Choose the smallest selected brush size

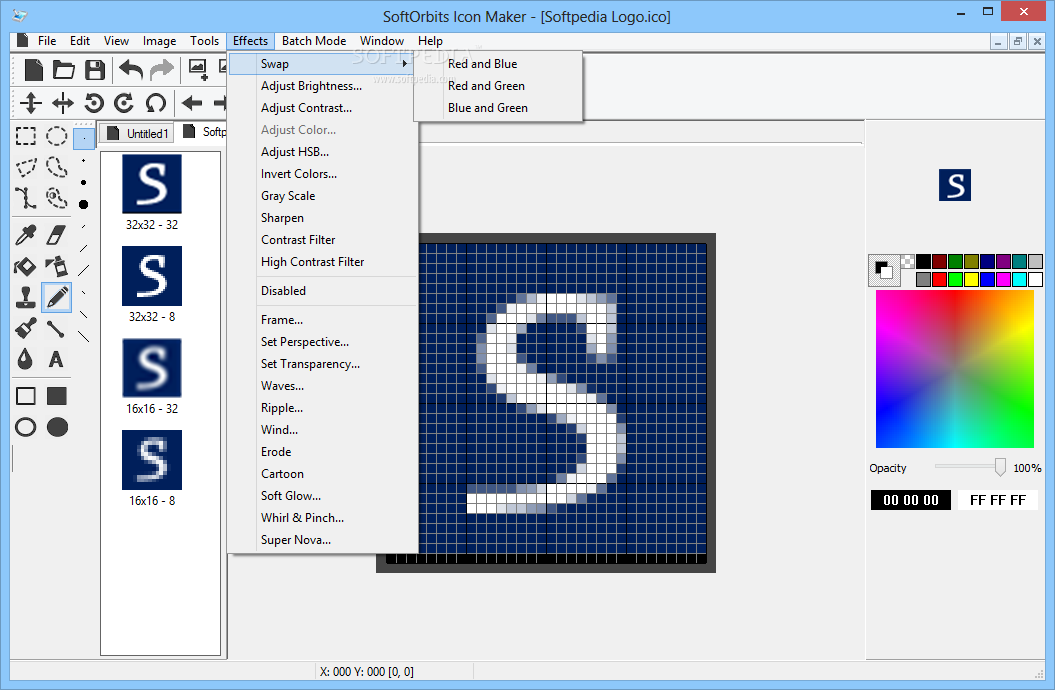pos(83,139)
